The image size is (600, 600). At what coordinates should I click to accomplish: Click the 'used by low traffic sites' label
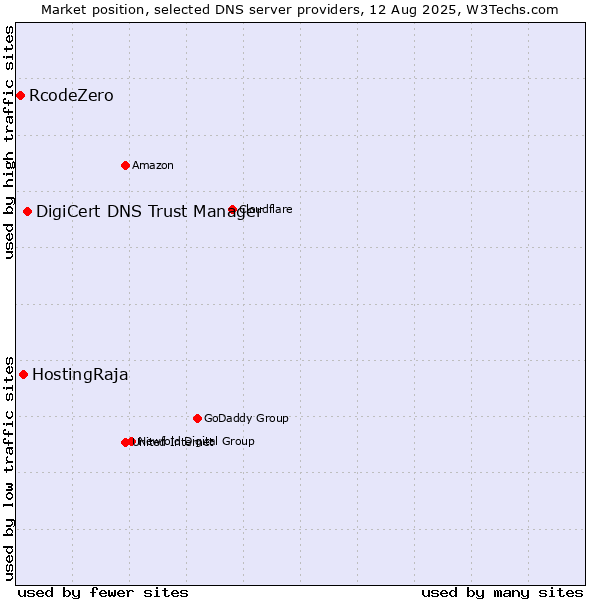pos(8,469)
